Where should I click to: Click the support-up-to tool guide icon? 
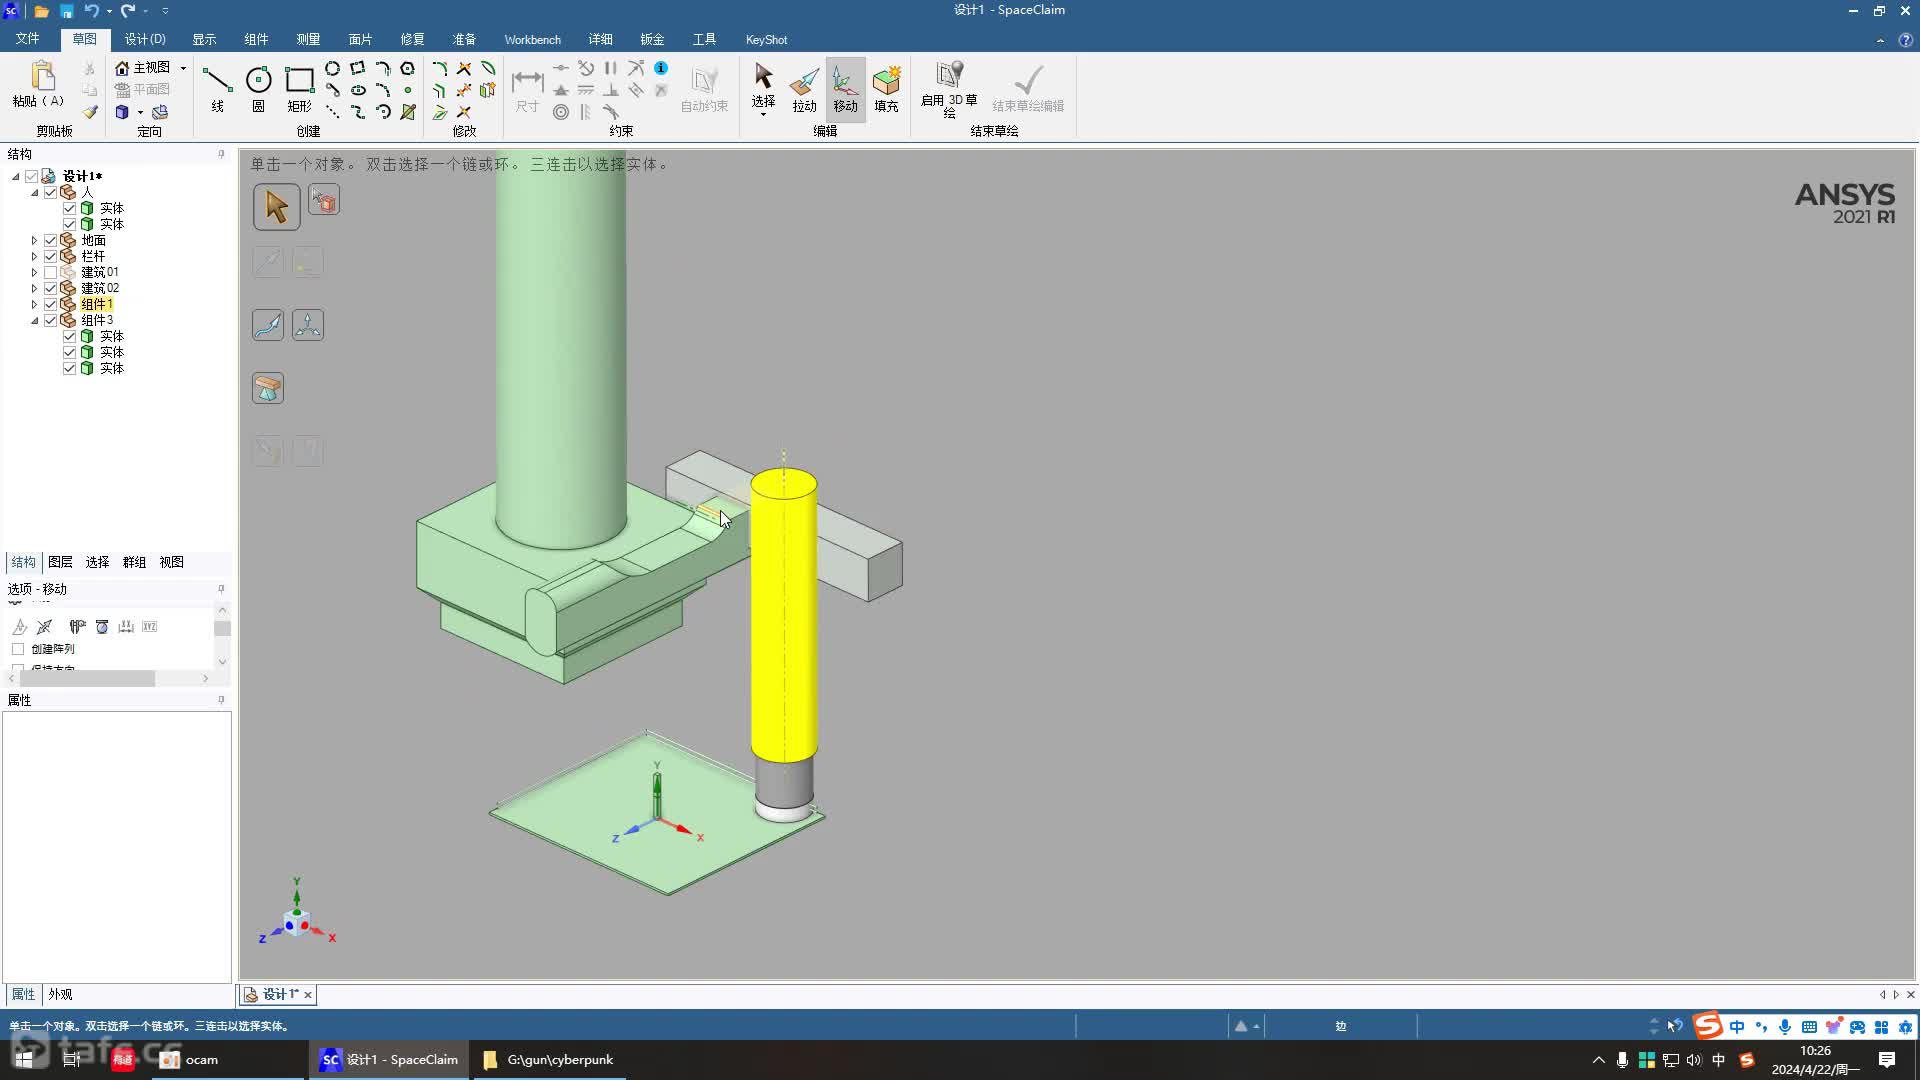(x=268, y=388)
